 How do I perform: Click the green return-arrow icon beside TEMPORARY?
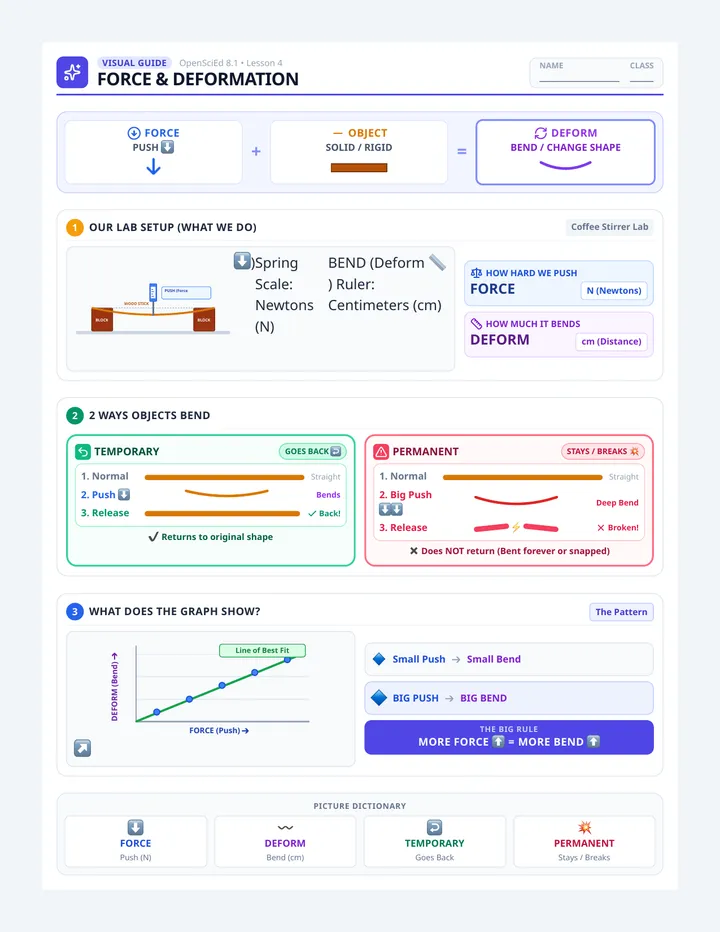click(83, 452)
